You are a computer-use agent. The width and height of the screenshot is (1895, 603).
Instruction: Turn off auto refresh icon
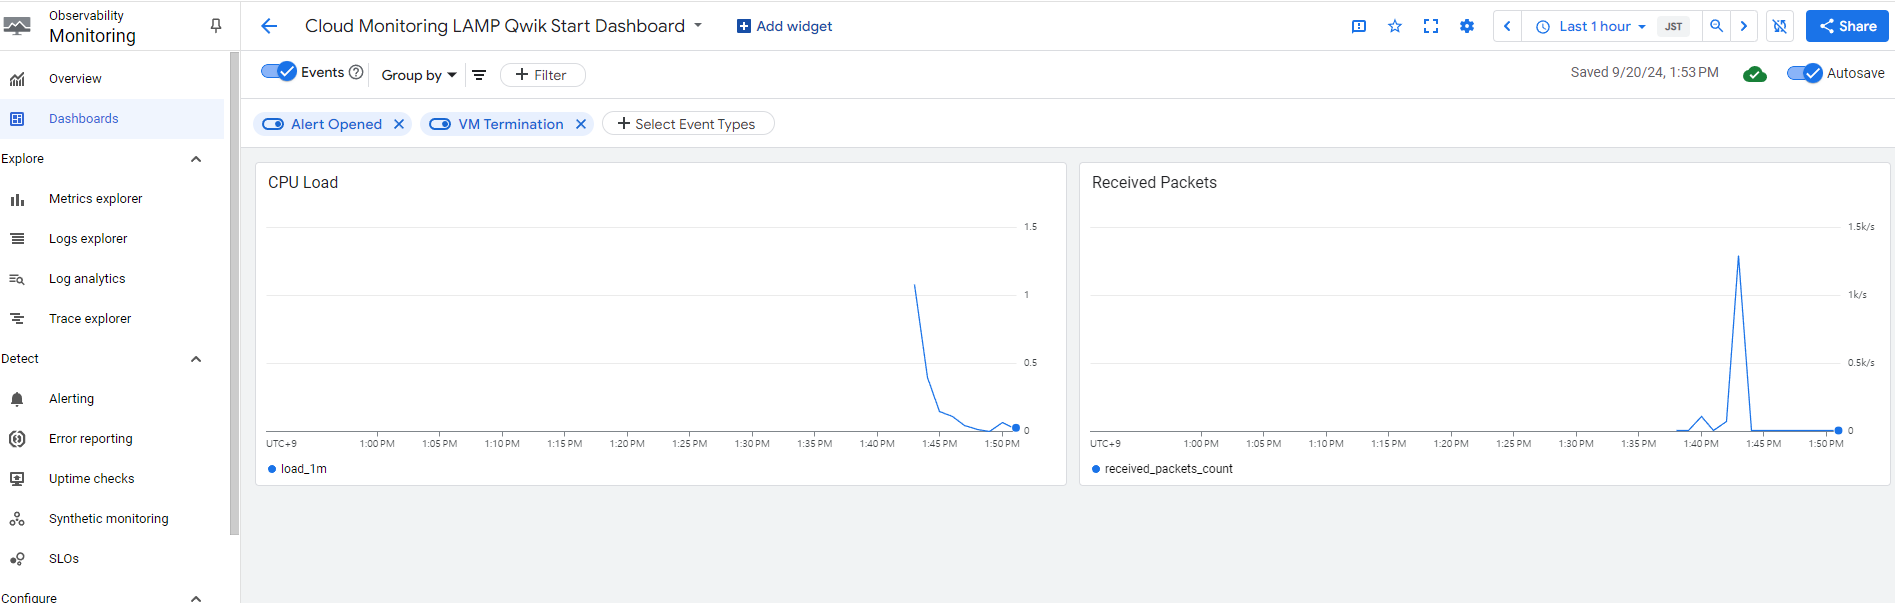pyautogui.click(x=1779, y=26)
